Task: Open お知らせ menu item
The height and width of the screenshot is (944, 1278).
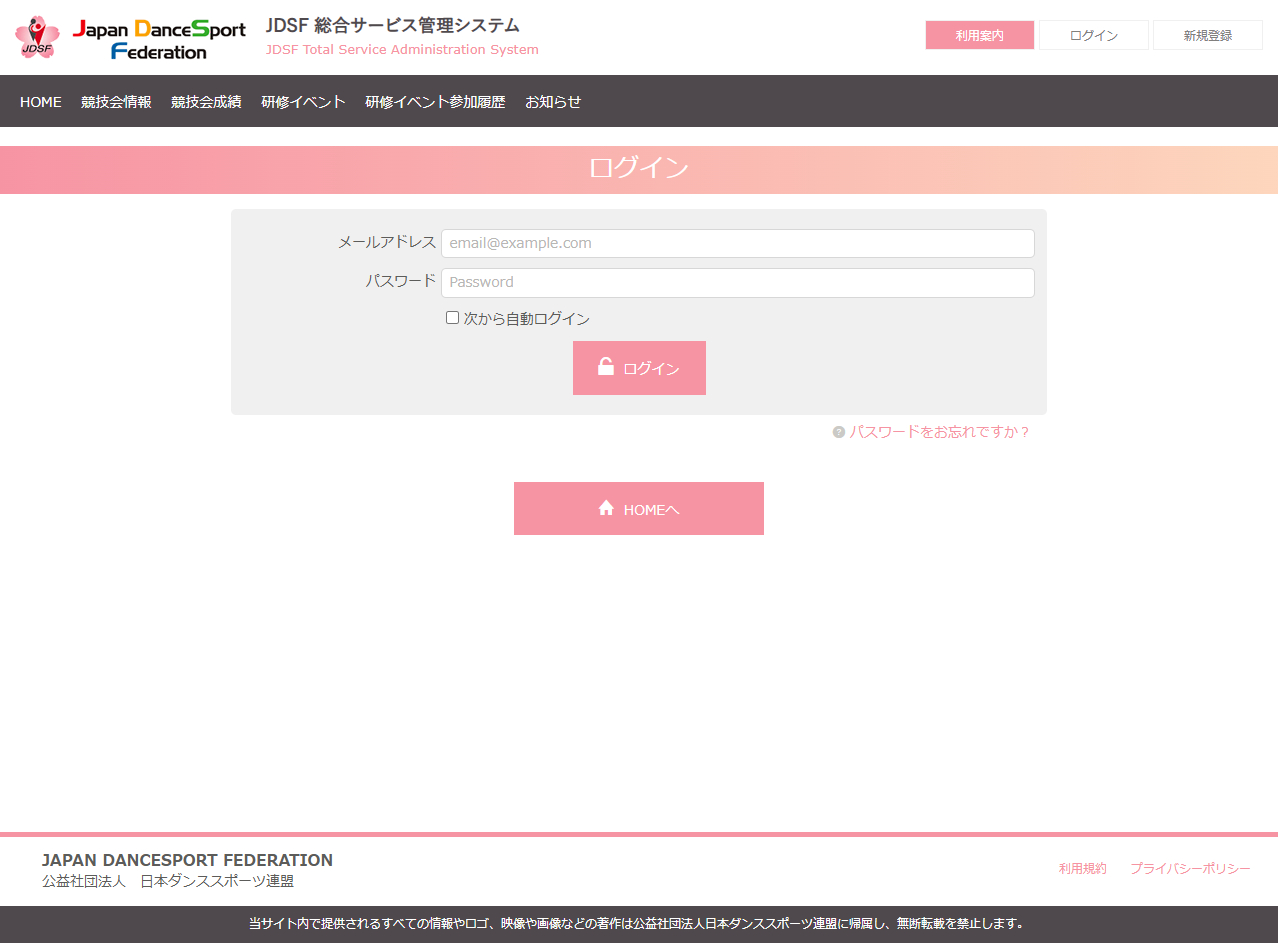Action: tap(553, 101)
